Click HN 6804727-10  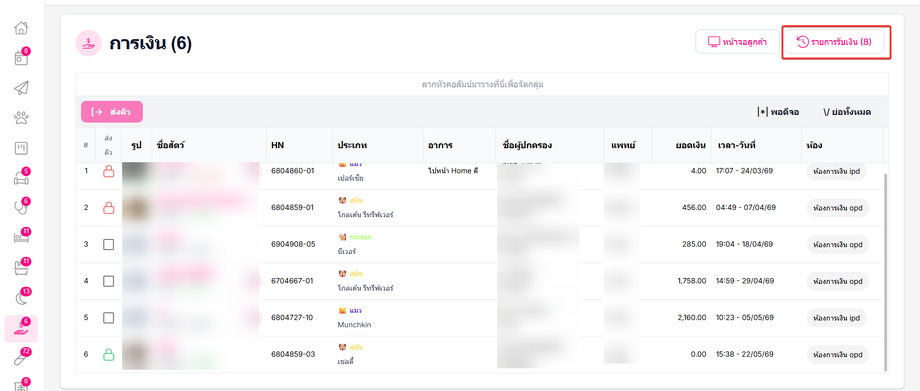coord(292,318)
